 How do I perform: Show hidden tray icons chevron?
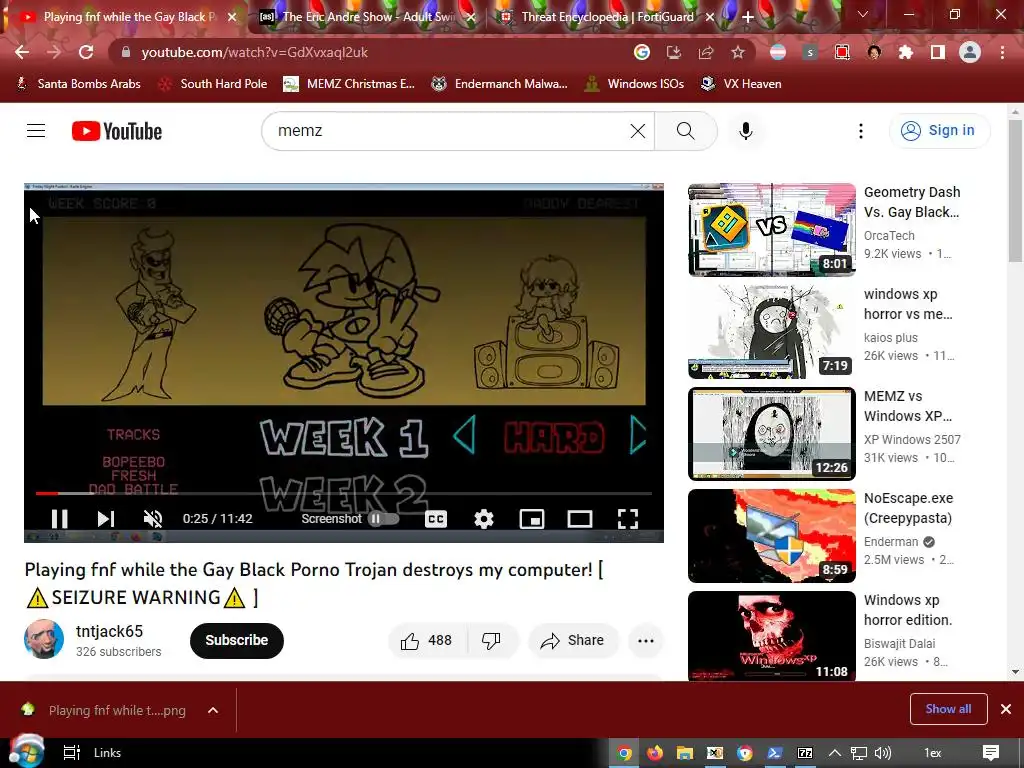(x=834, y=753)
